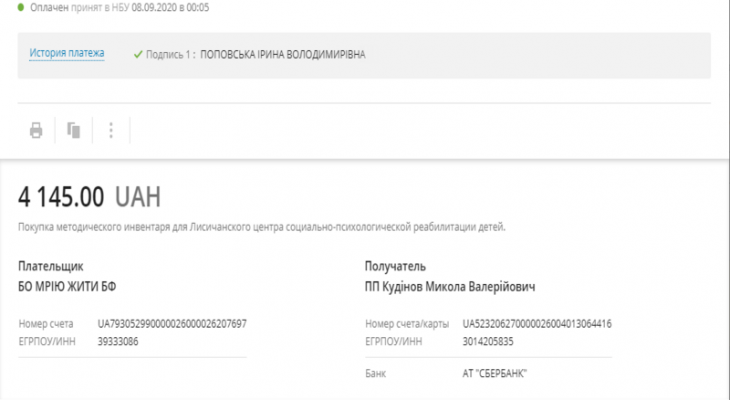Click the Плательщик heading
The height and width of the screenshot is (400, 730).
tap(51, 266)
